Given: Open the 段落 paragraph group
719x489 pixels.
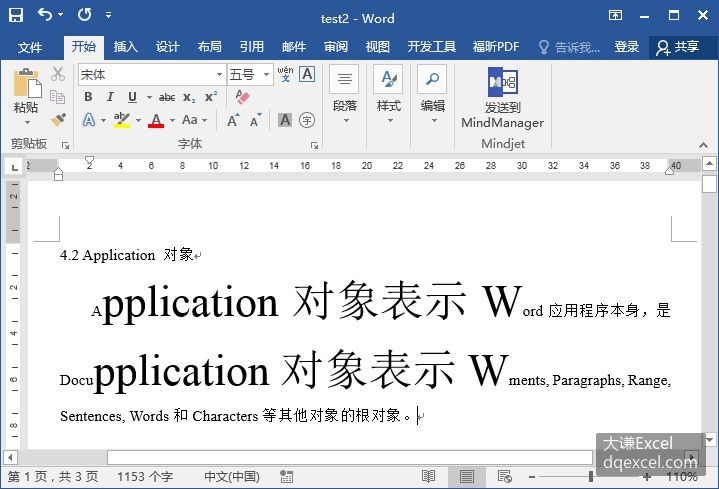Looking at the screenshot, I should (344, 94).
